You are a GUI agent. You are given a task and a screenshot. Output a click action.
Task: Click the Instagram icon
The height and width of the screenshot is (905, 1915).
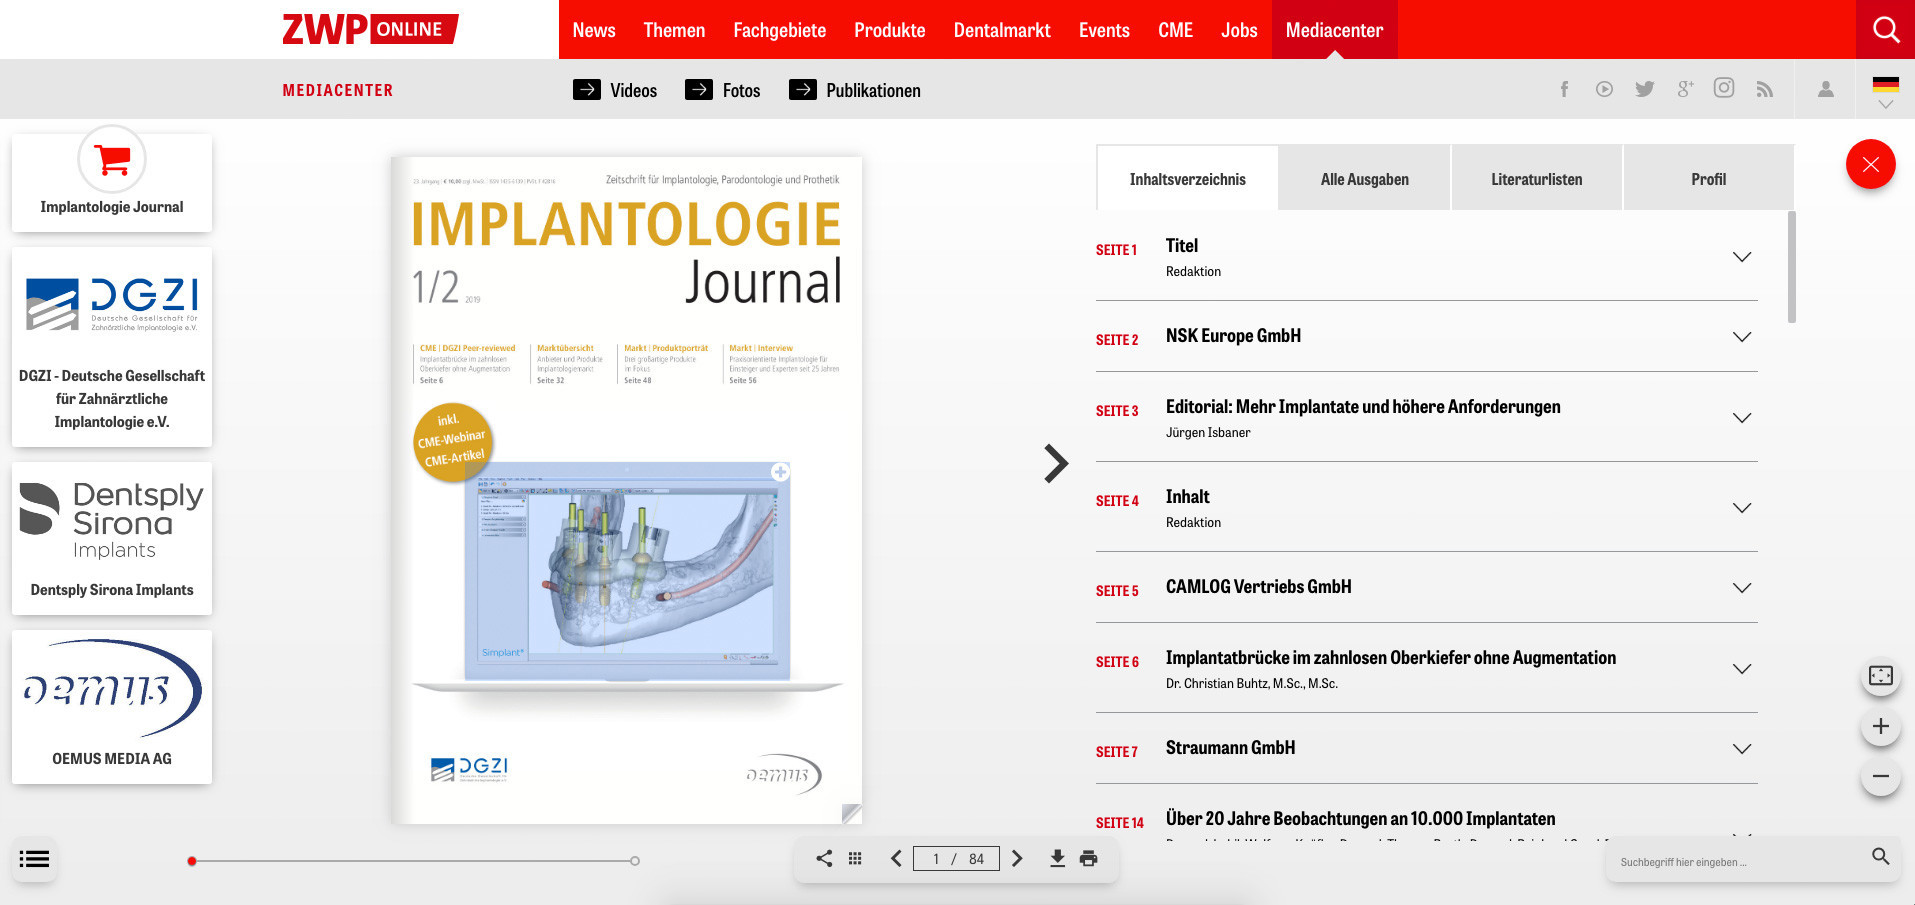[1724, 88]
